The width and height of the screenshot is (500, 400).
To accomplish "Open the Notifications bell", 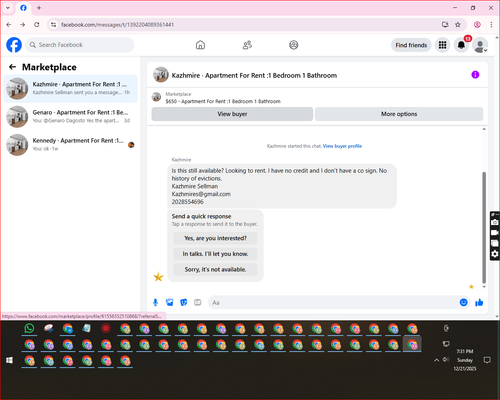I will click(x=461, y=45).
